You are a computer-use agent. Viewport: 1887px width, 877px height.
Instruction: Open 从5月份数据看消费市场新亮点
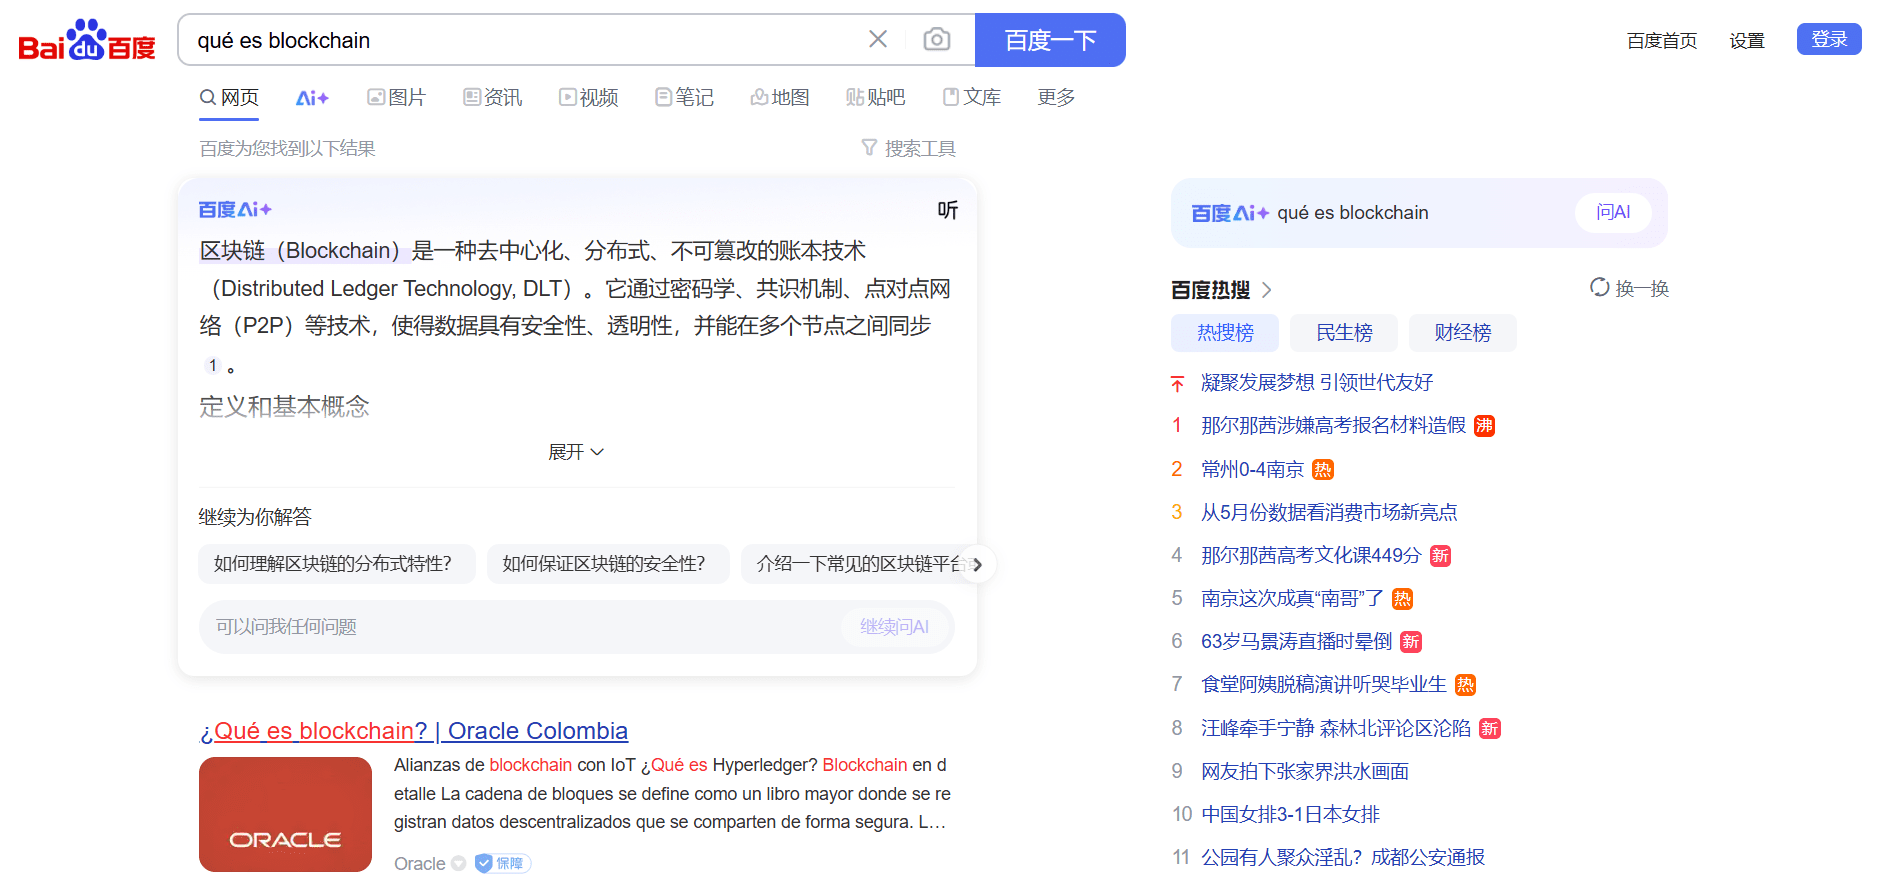(1329, 512)
